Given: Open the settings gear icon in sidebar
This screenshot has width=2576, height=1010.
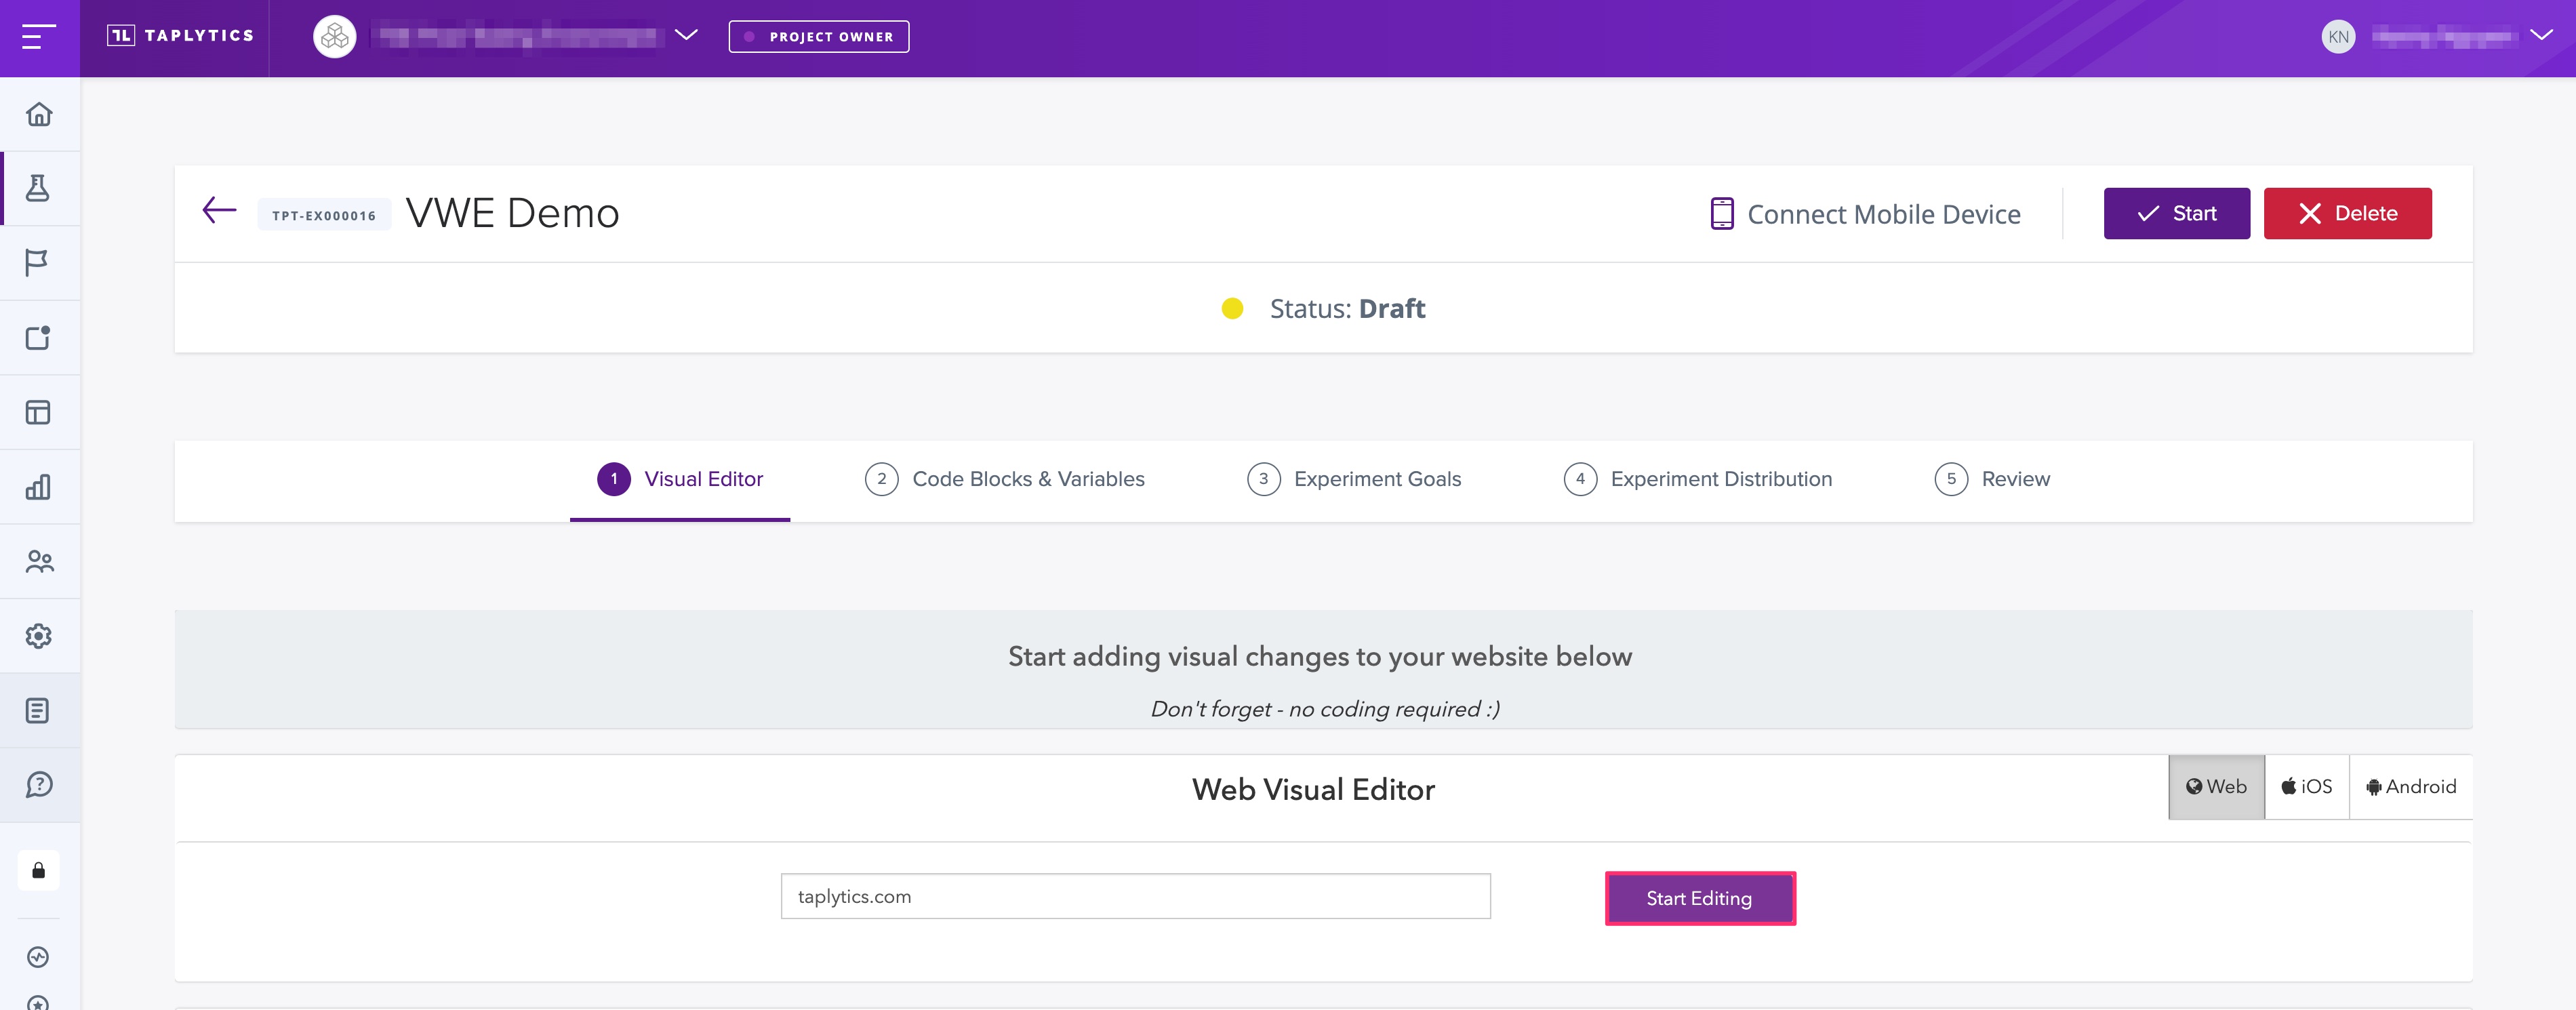Looking at the screenshot, I should coord(39,636).
